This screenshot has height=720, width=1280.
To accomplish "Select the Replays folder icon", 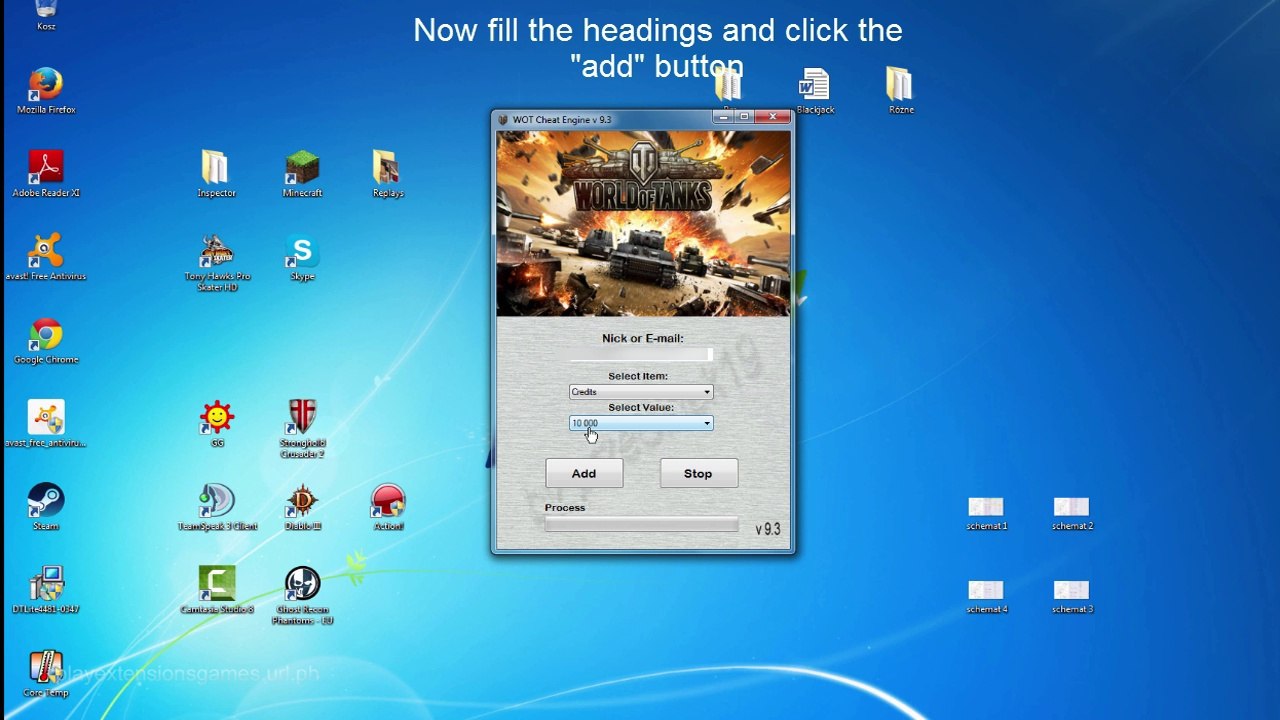I will click(387, 173).
